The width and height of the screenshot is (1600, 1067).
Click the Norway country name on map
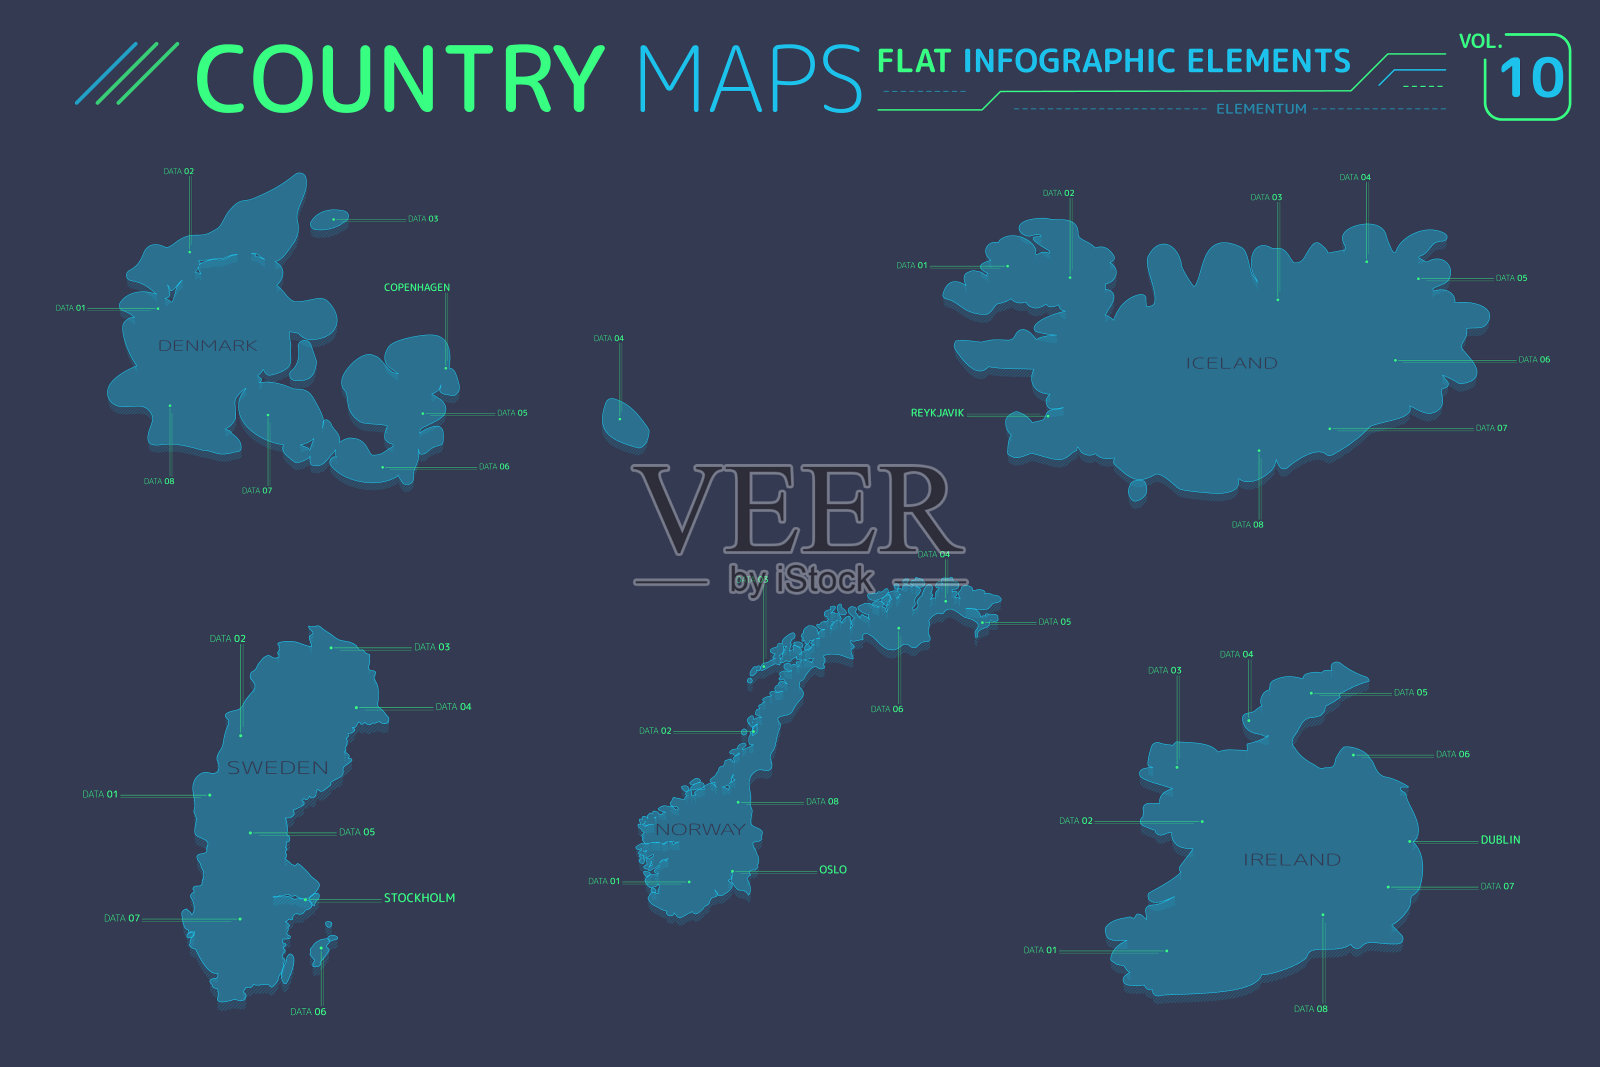click(700, 829)
